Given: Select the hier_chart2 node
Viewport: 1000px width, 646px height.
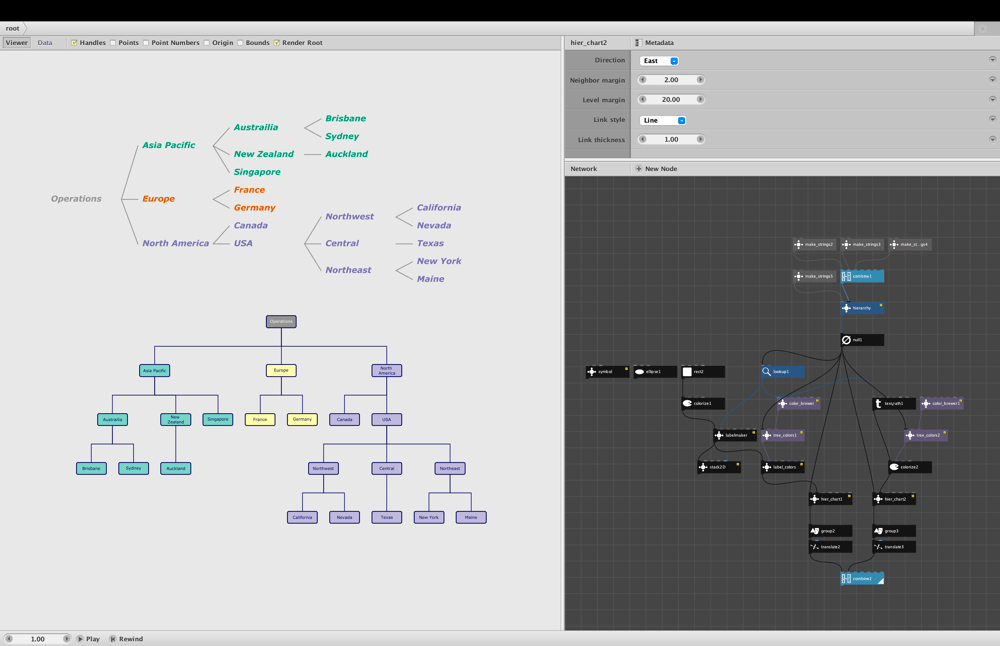Looking at the screenshot, I should [894, 499].
